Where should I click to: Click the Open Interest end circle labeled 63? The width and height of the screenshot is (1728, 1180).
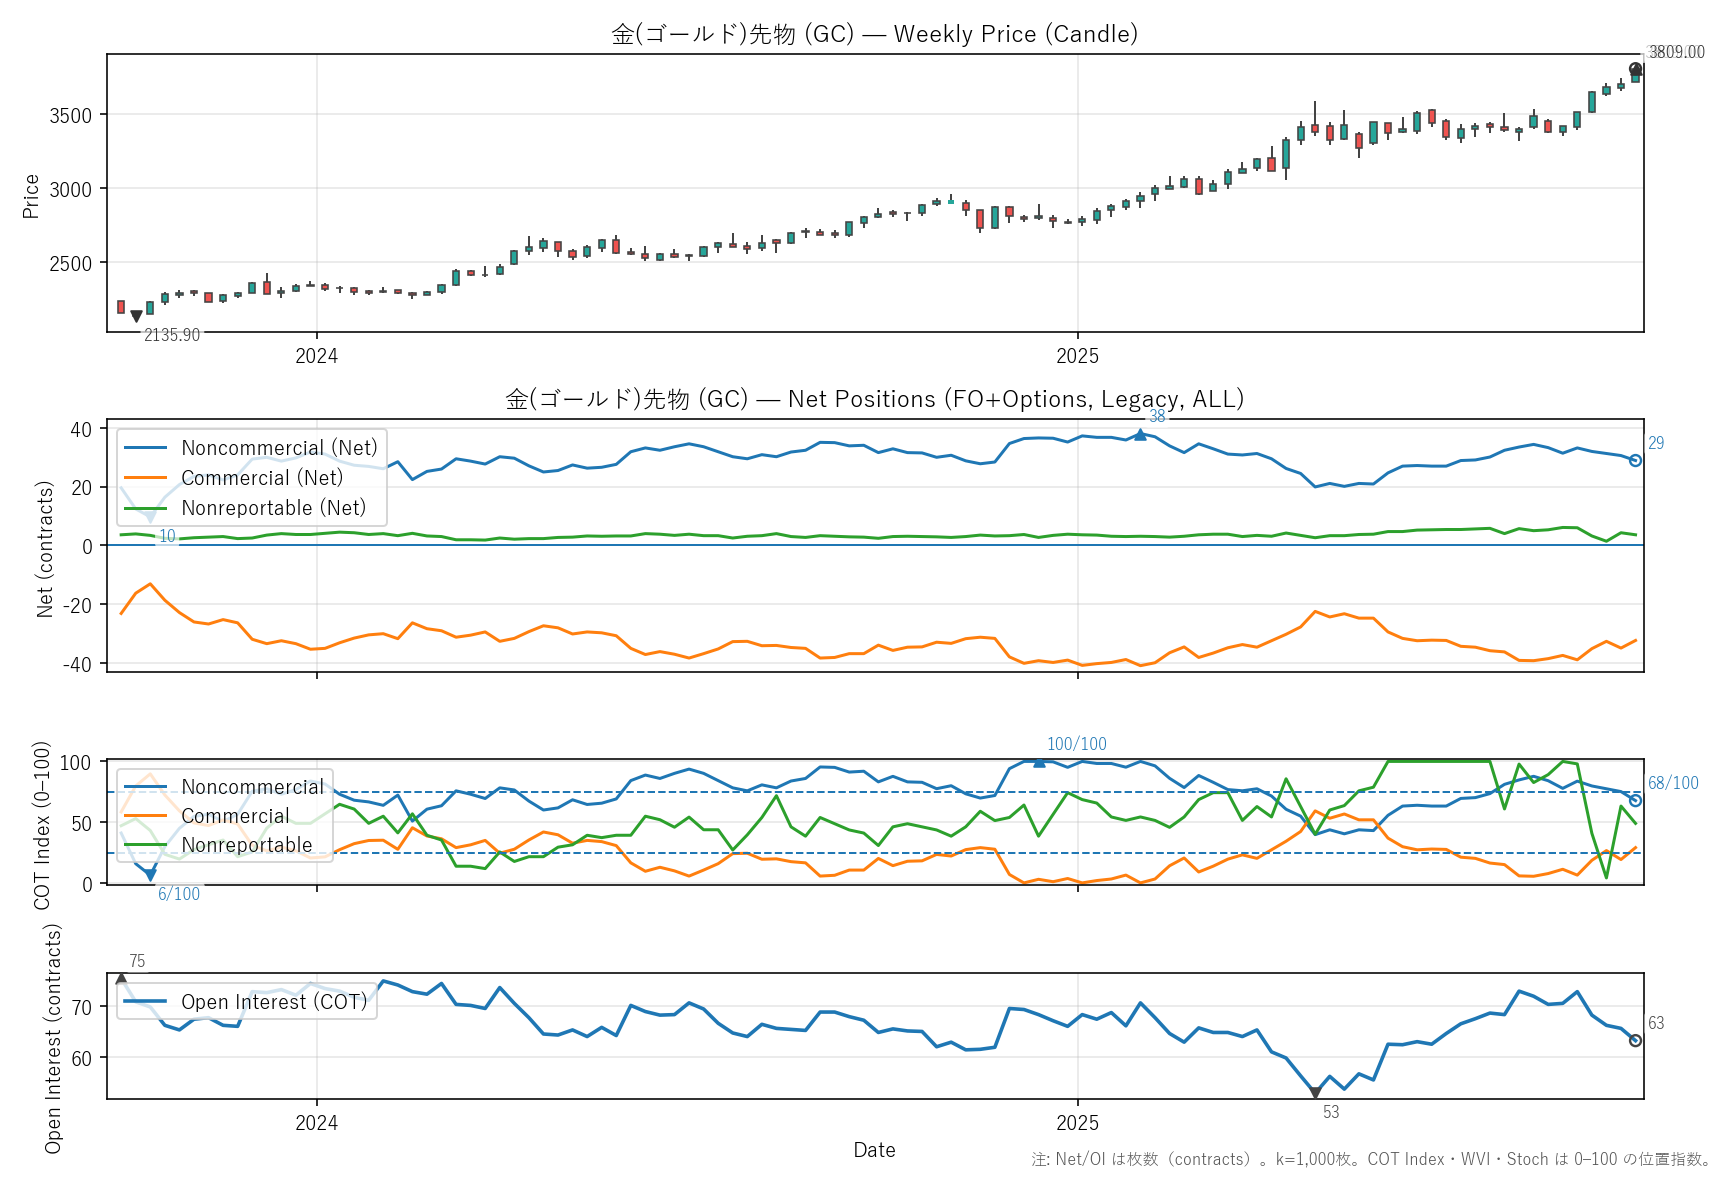1635,1041
